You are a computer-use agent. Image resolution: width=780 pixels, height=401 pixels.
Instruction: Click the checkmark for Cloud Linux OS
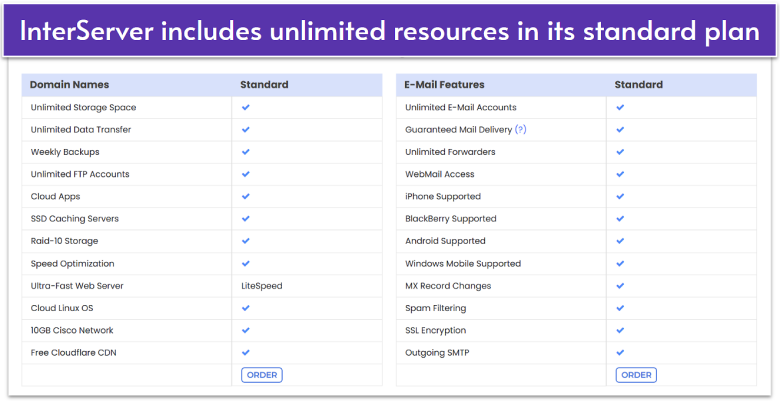(x=246, y=308)
